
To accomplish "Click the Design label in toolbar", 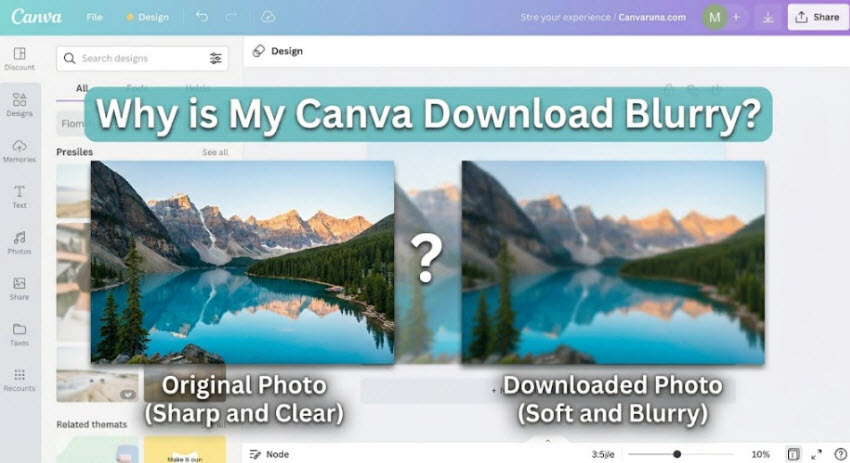I will (x=287, y=51).
